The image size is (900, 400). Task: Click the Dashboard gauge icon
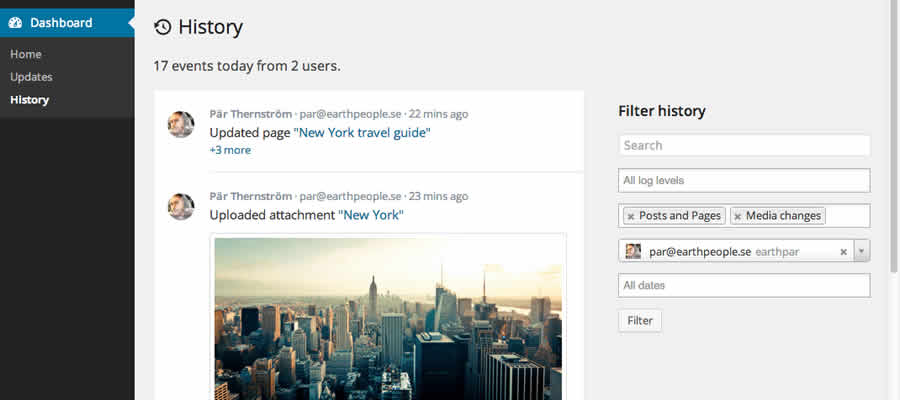point(15,23)
